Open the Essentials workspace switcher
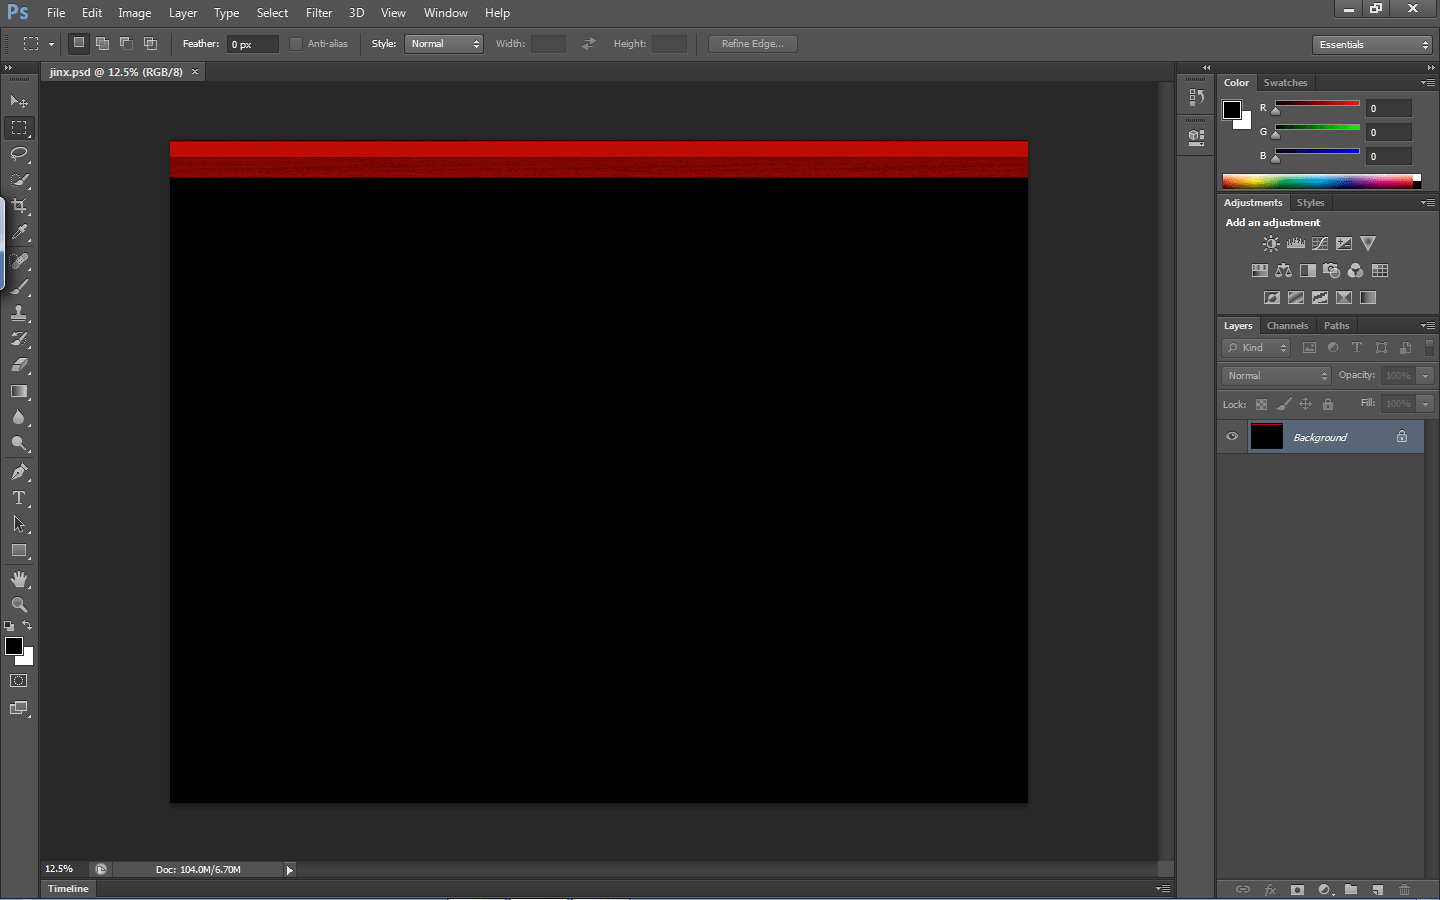The width and height of the screenshot is (1440, 900). [1372, 44]
